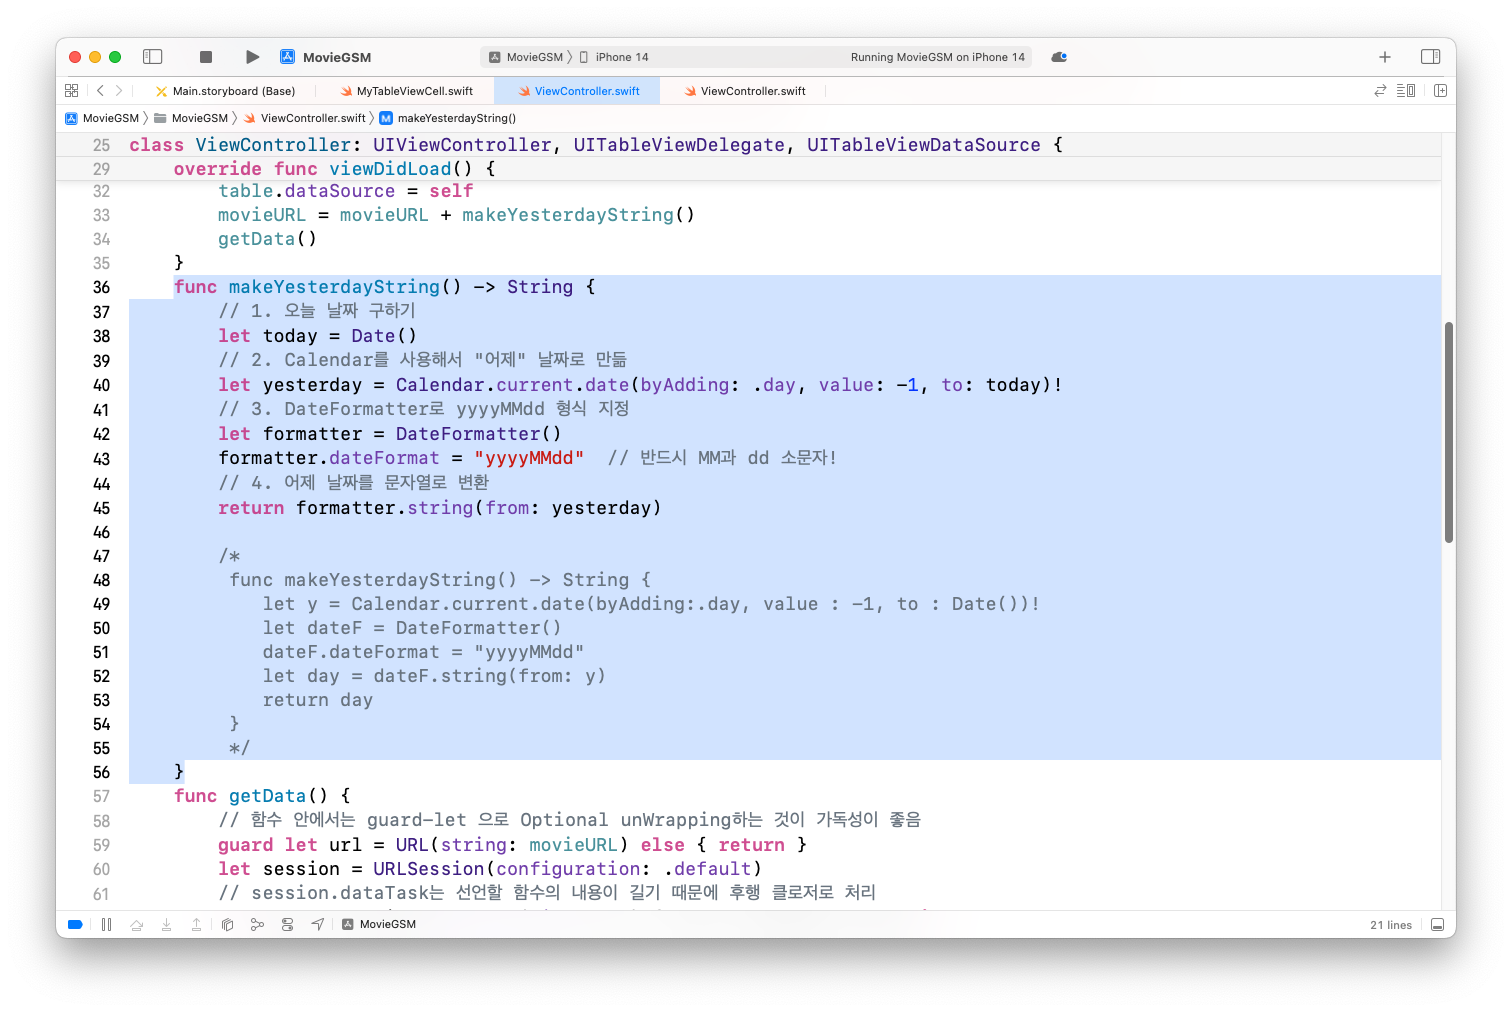
Task: Open MovieGSM project in jump bar
Action: (x=102, y=118)
